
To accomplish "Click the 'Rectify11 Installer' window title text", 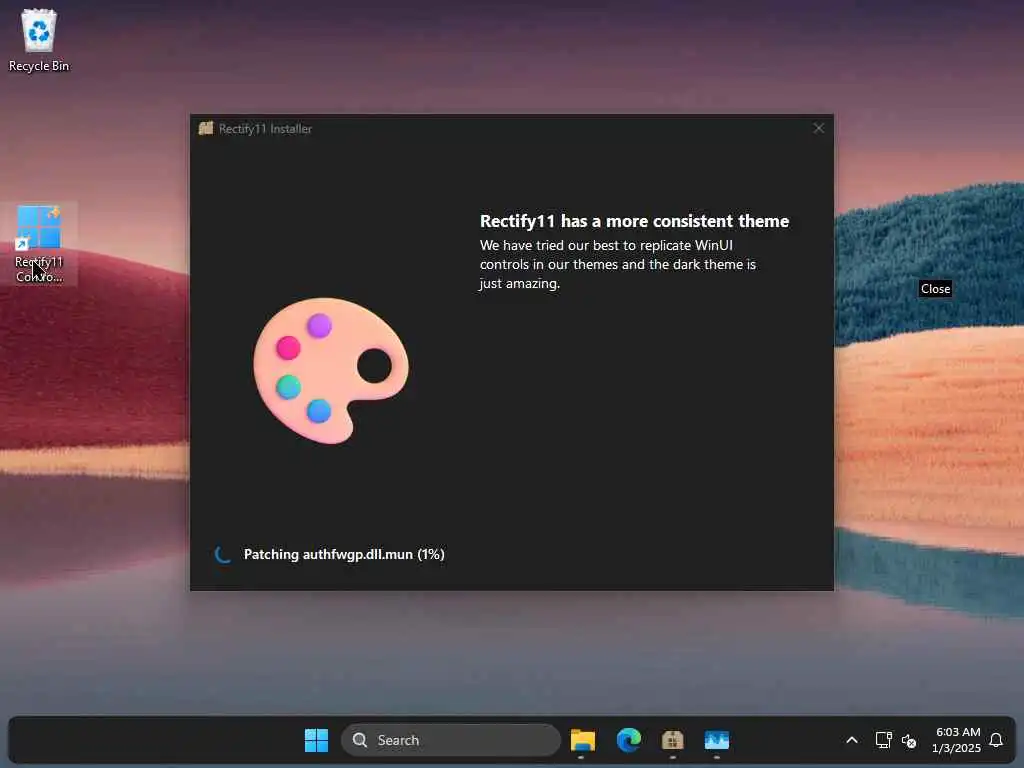I will [x=265, y=129].
